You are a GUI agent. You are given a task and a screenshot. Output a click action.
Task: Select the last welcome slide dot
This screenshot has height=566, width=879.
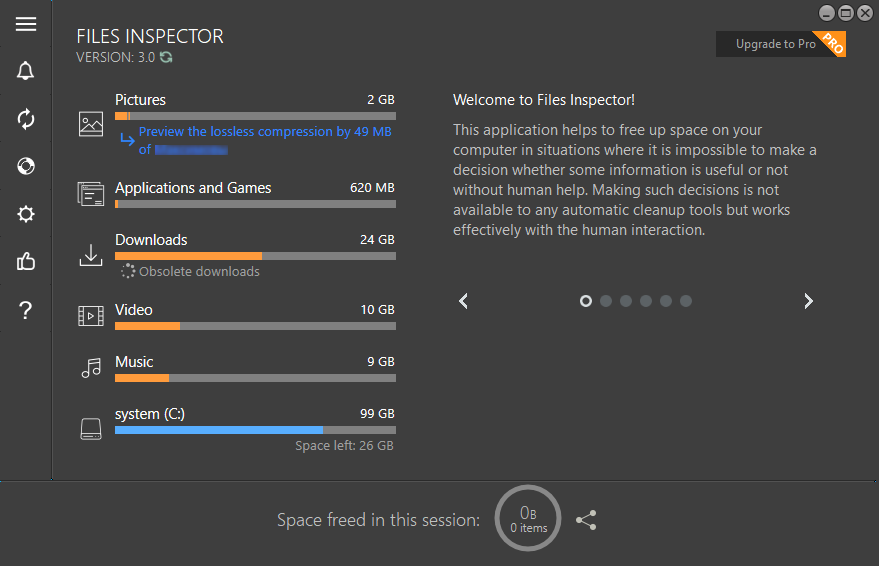[686, 301]
